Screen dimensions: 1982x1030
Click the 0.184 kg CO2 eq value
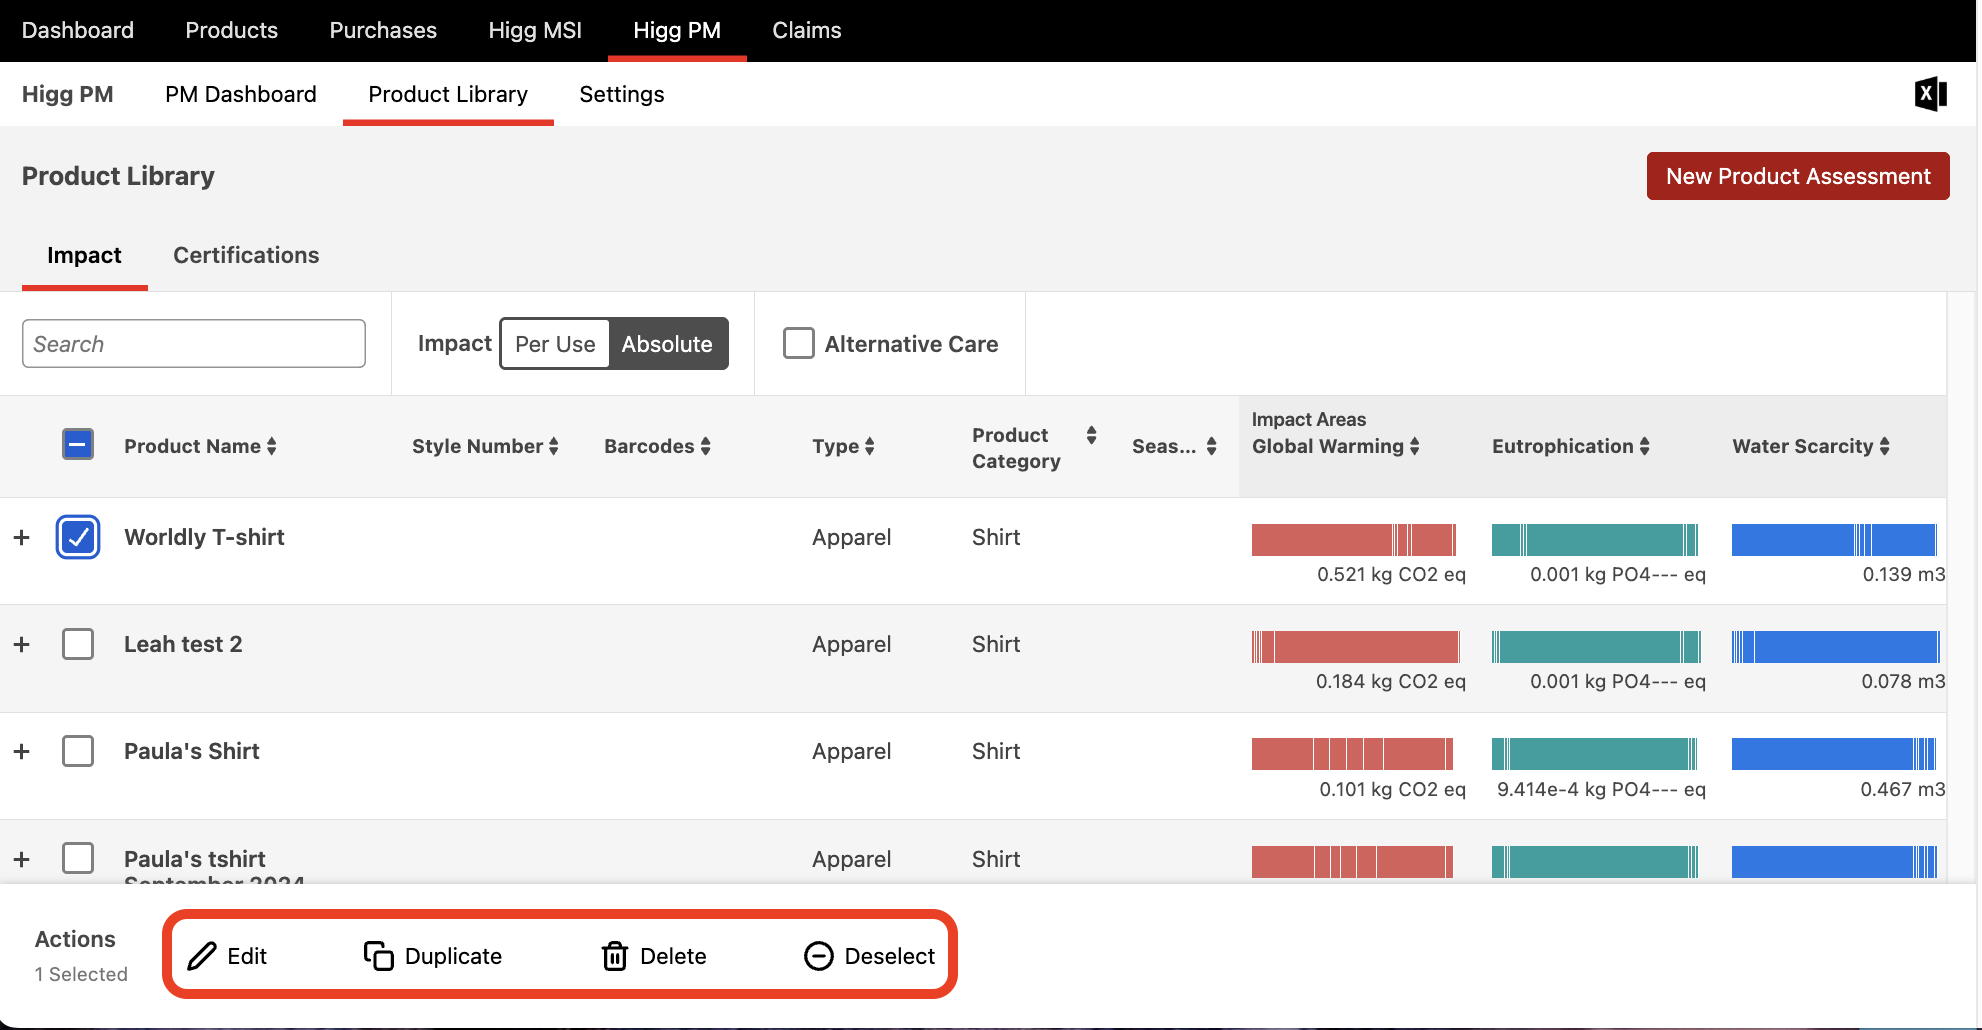point(1390,681)
